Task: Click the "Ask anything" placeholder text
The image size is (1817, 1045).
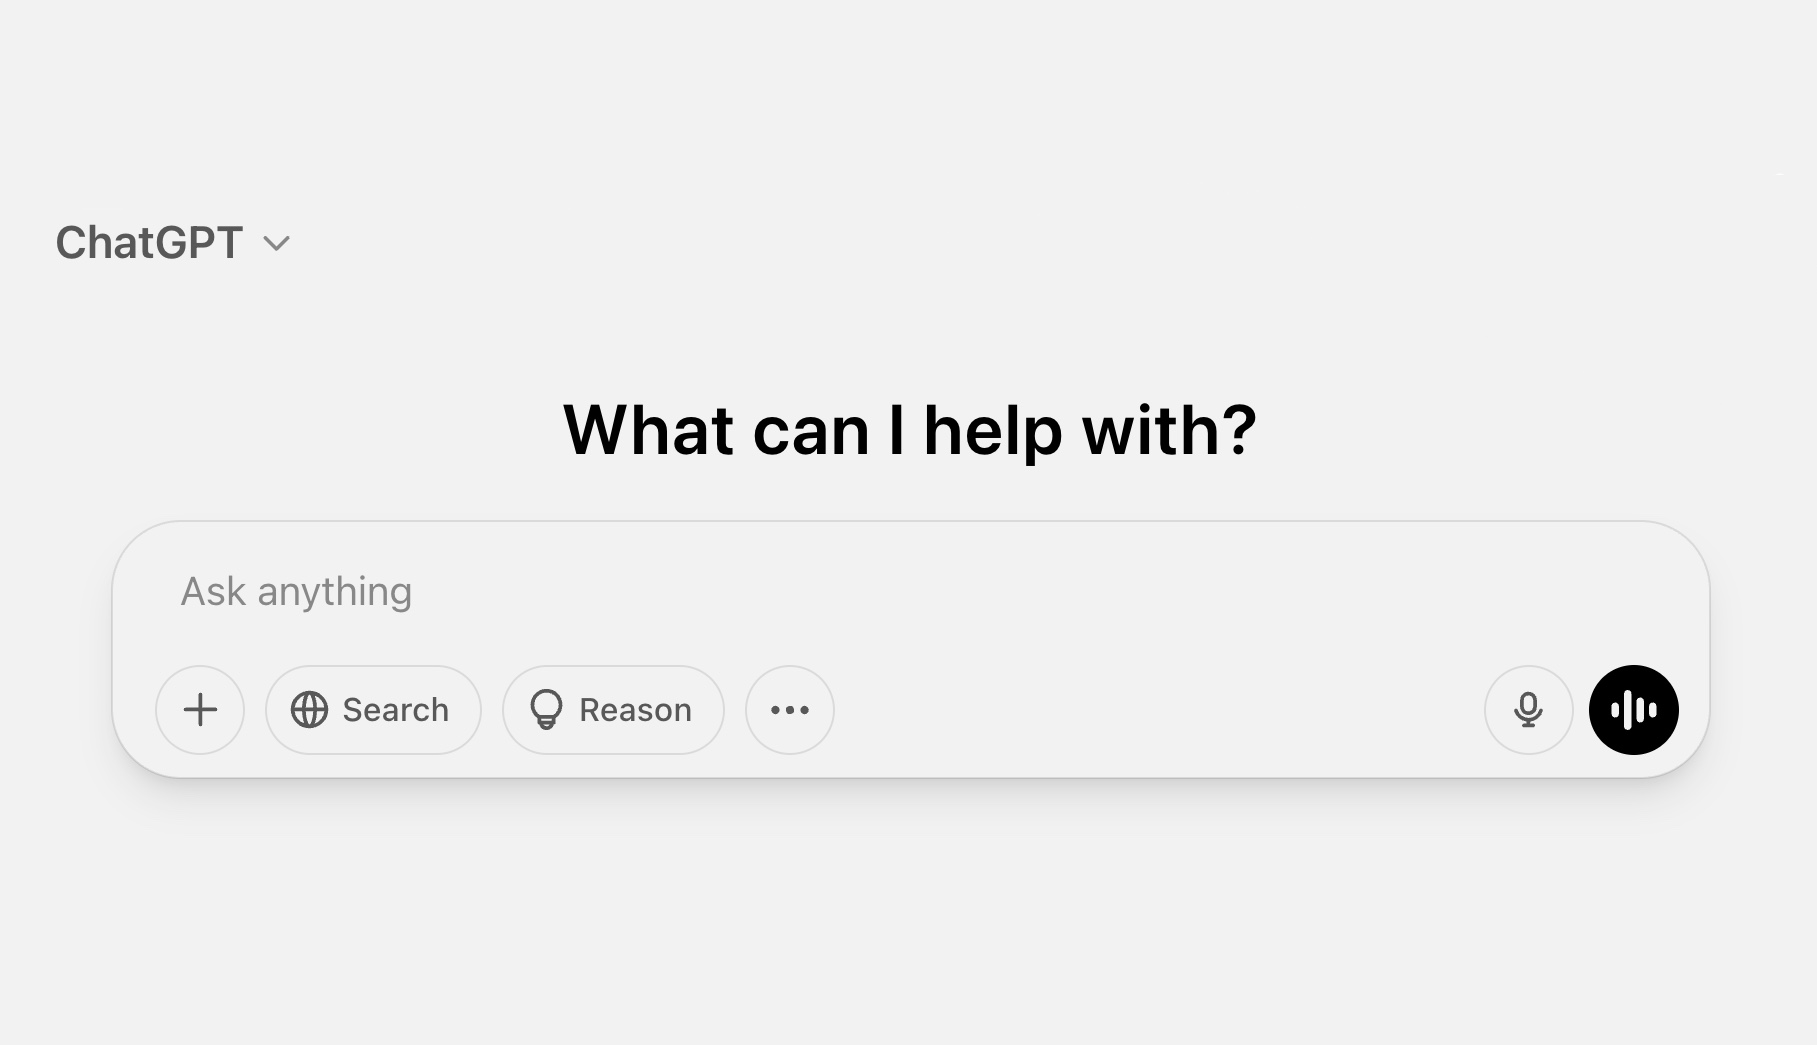Action: [x=296, y=592]
